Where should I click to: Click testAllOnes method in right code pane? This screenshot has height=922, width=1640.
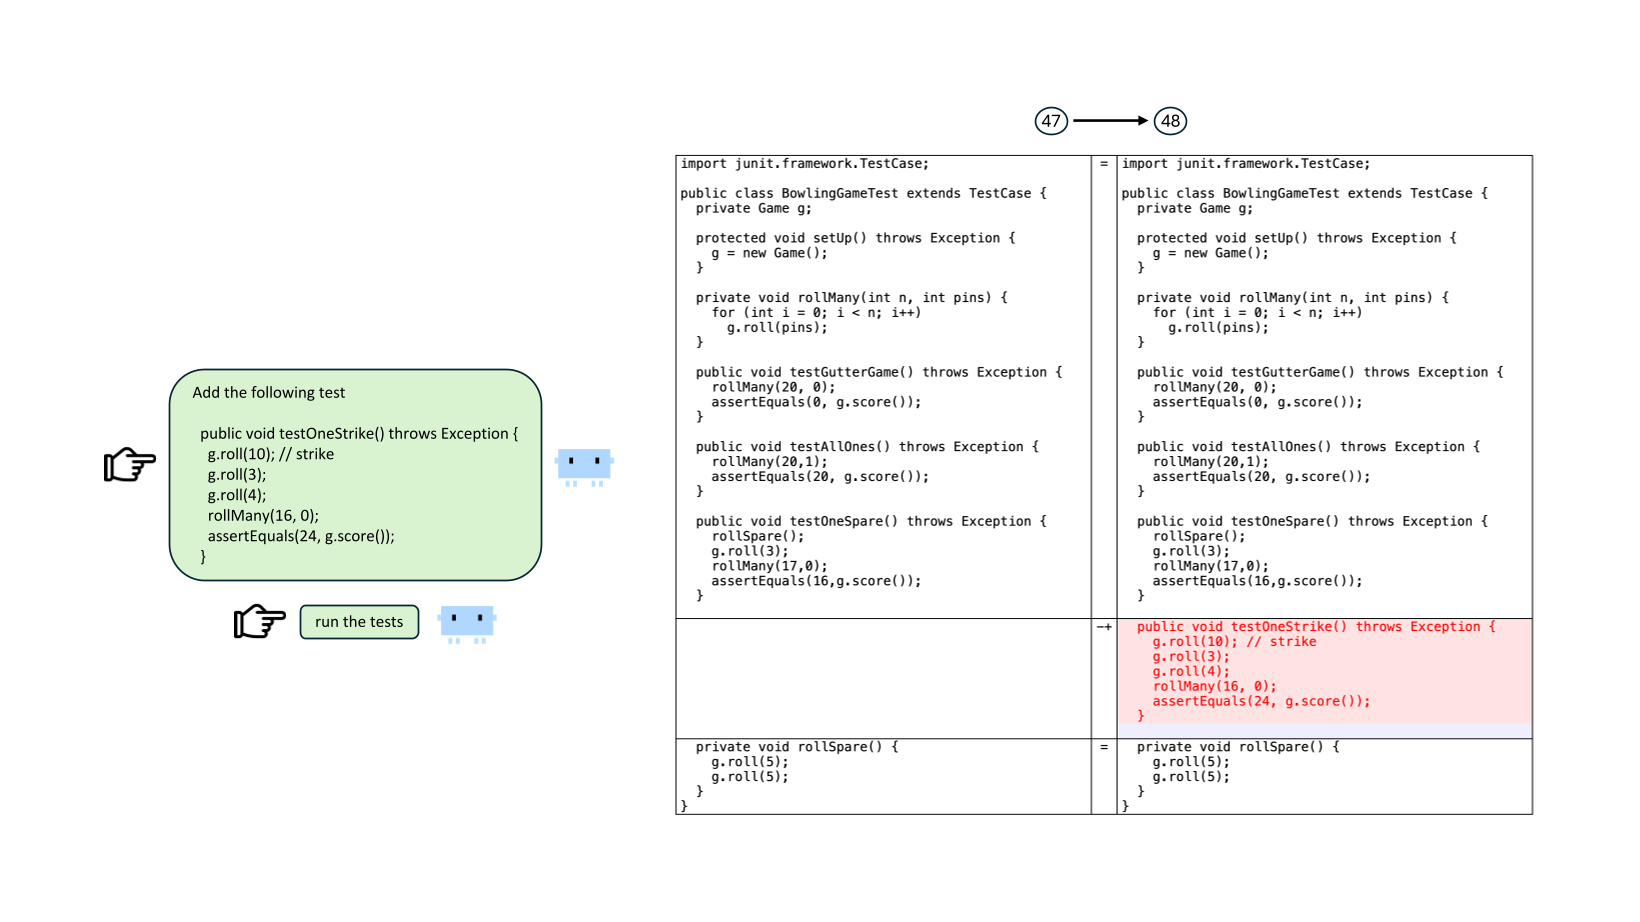point(1307,447)
